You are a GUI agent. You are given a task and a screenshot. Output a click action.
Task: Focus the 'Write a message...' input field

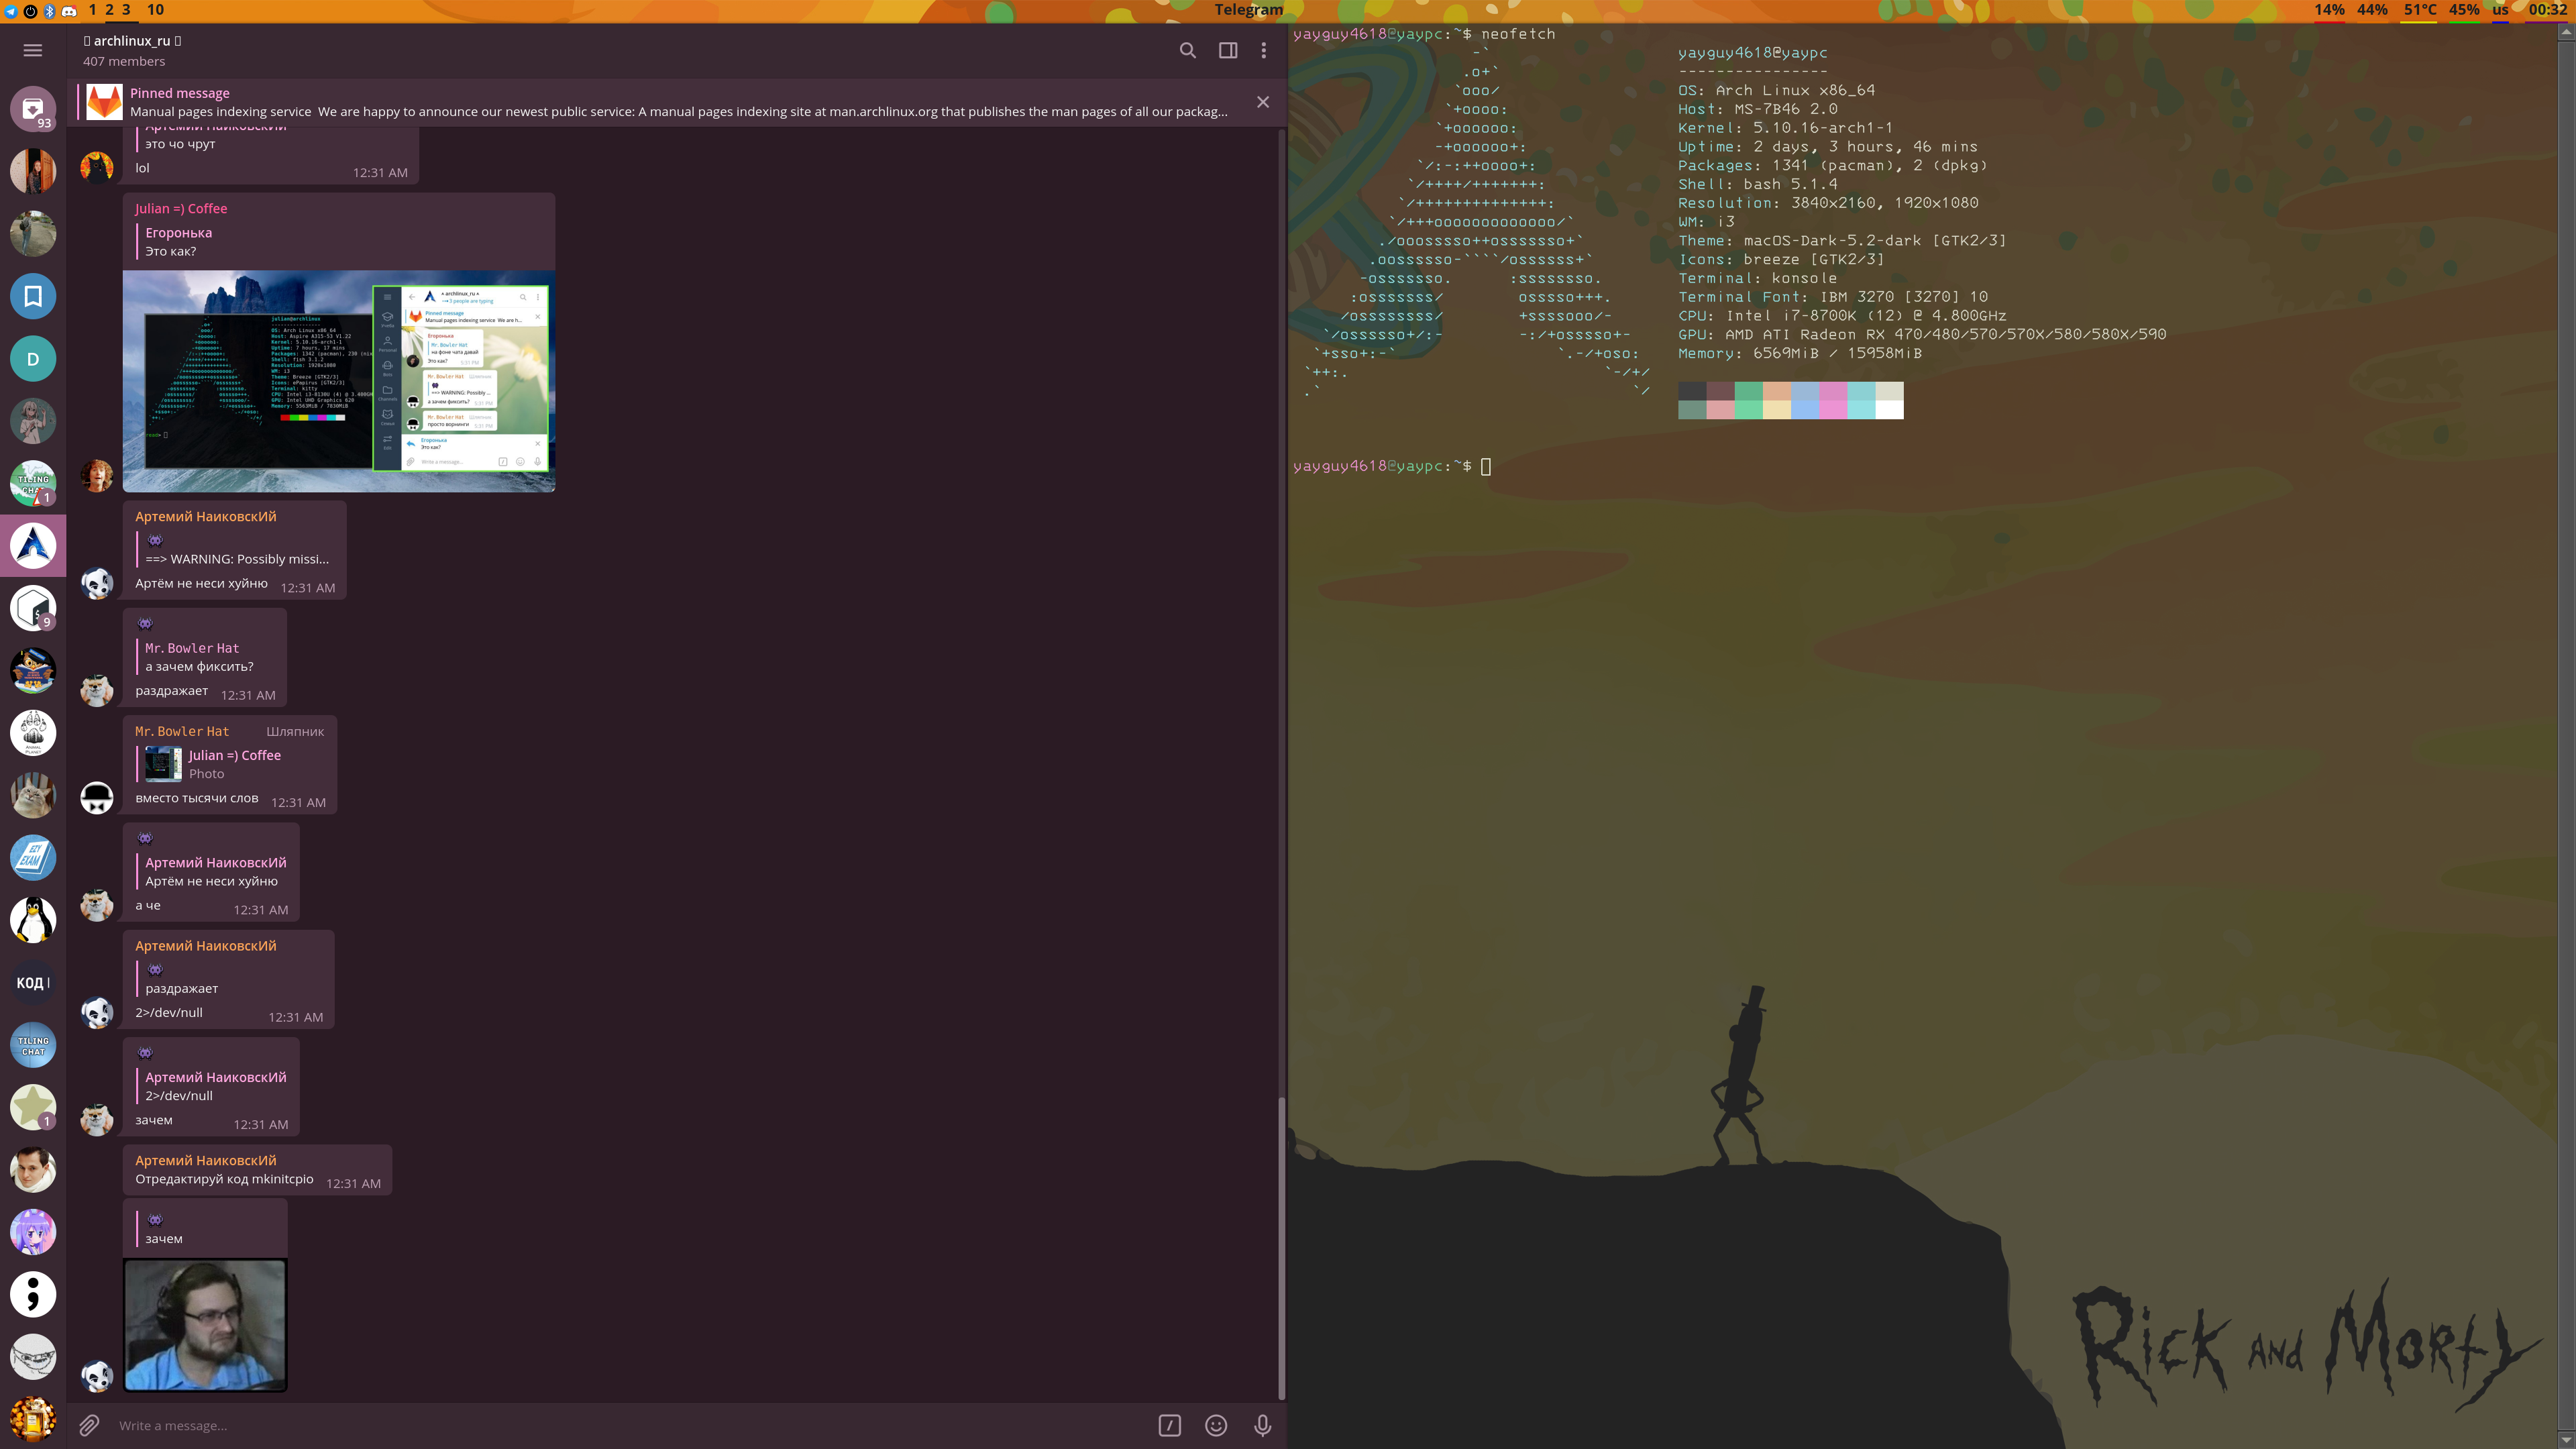630,1426
